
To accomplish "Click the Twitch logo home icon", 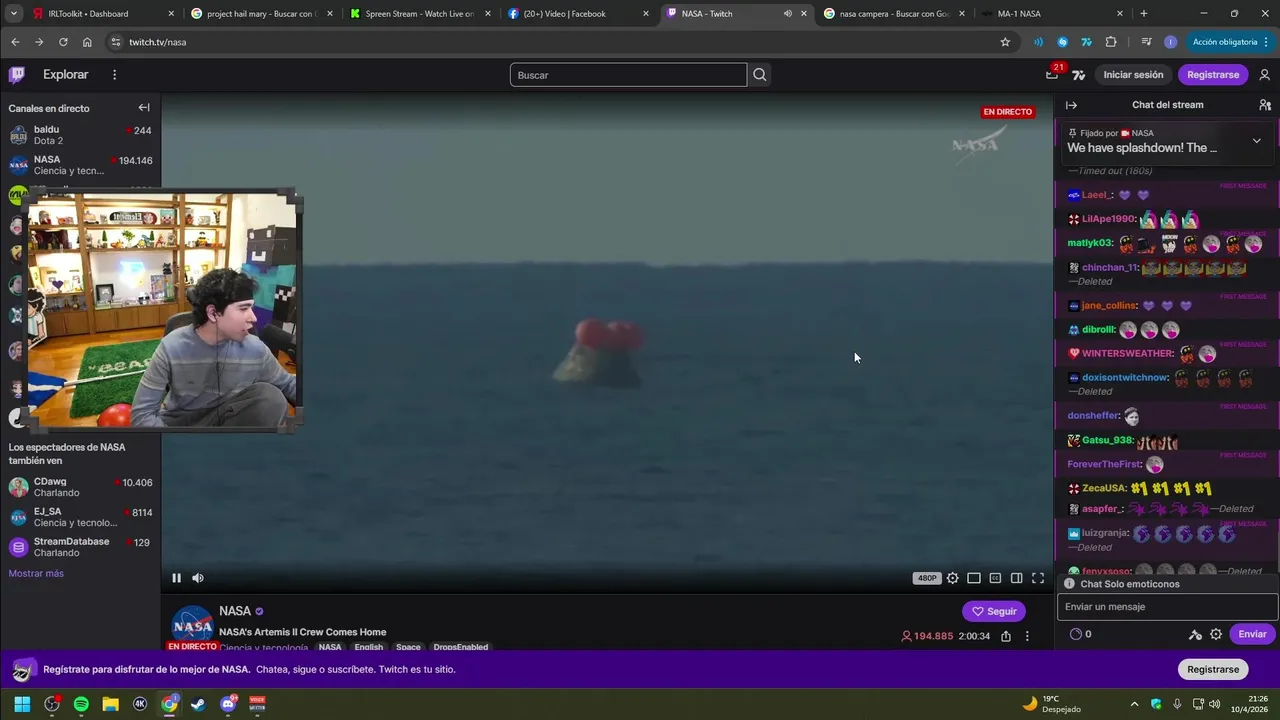I will point(17,75).
